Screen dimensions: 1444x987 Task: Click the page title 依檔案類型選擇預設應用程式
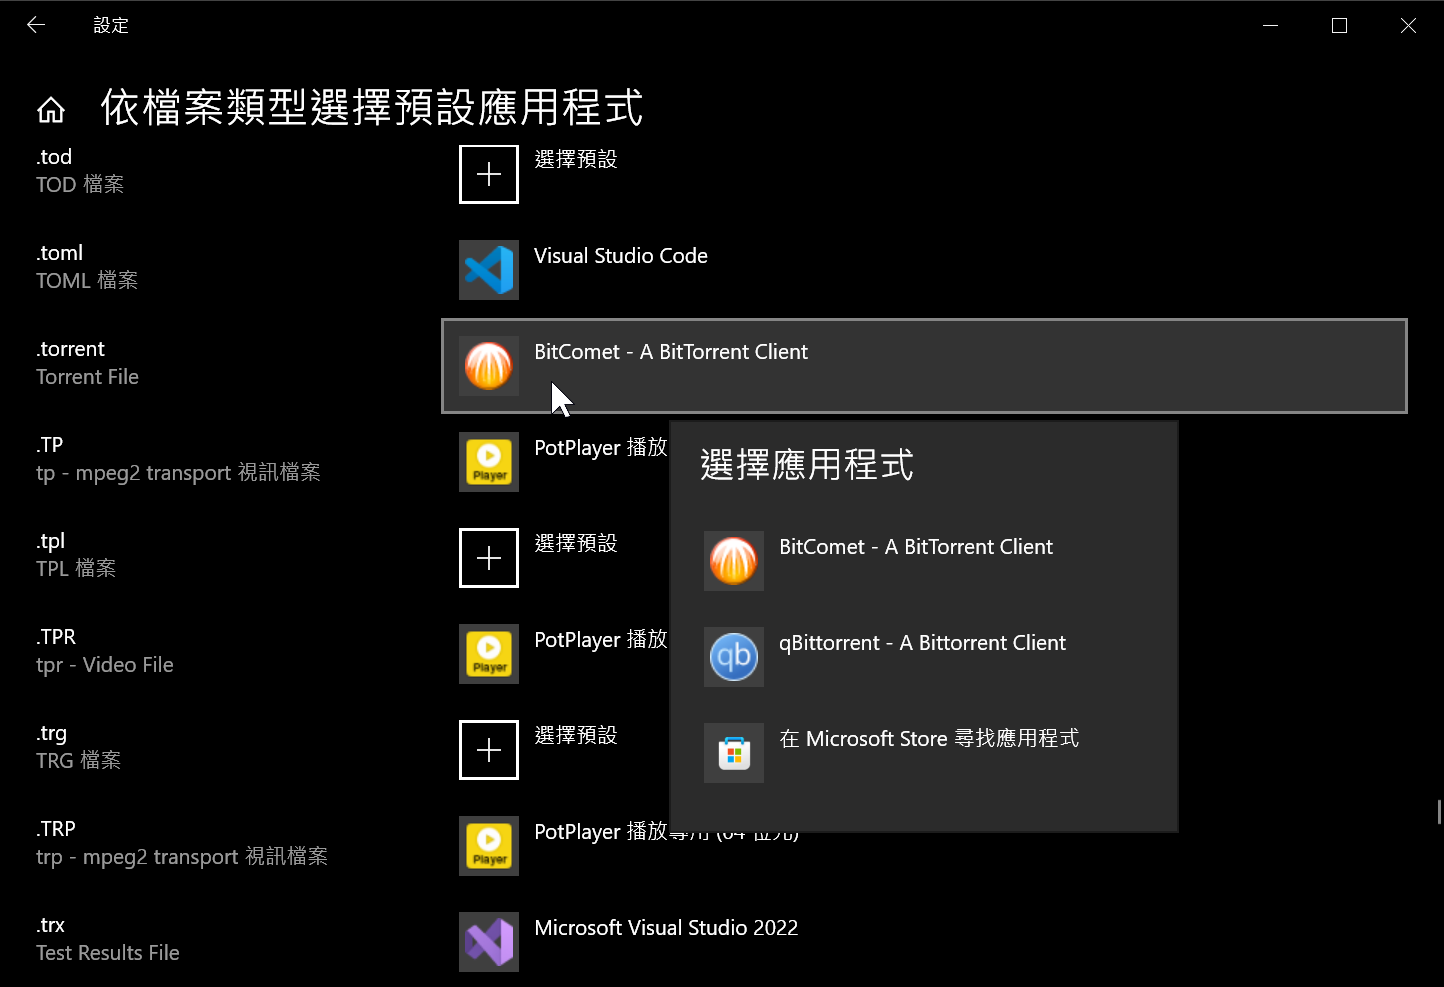(x=371, y=108)
